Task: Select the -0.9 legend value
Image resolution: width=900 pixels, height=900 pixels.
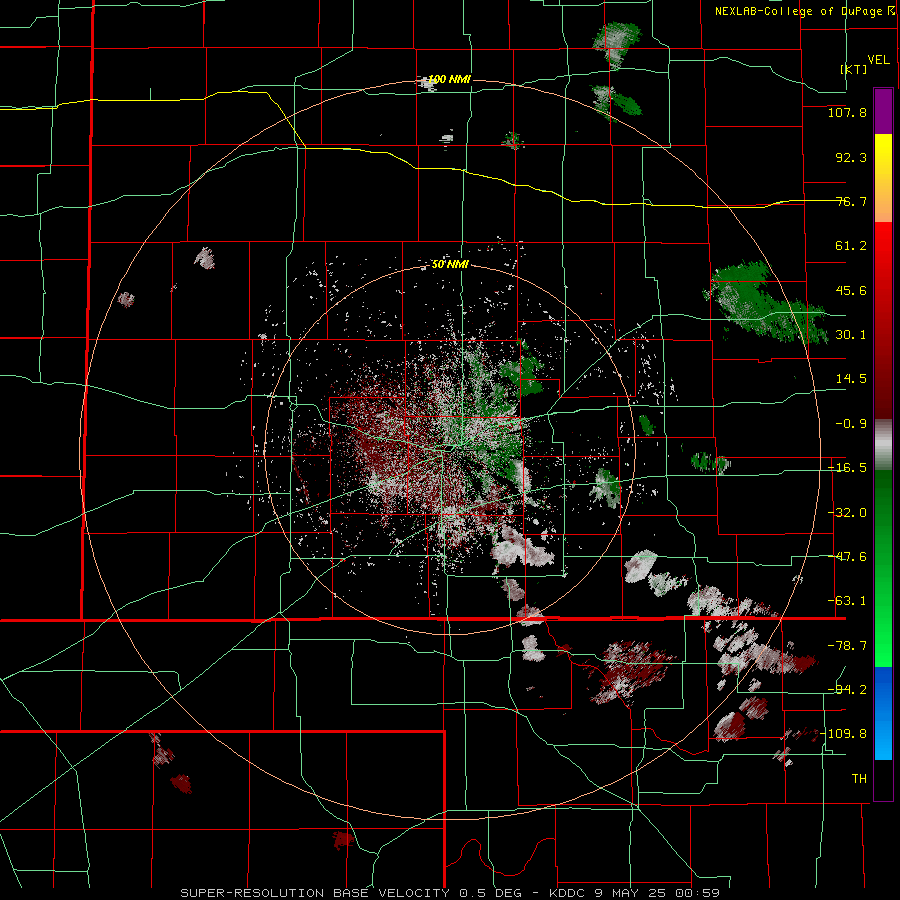Action: [851, 424]
